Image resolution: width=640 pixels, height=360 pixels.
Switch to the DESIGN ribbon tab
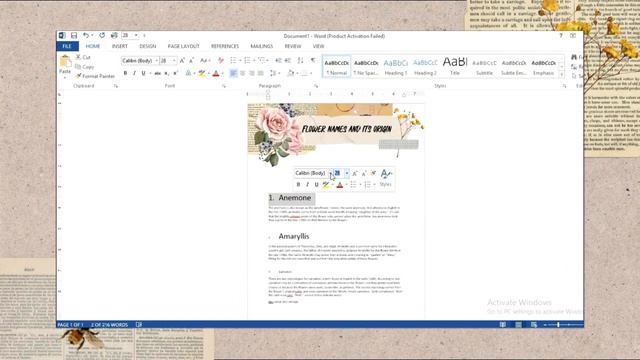(148, 46)
